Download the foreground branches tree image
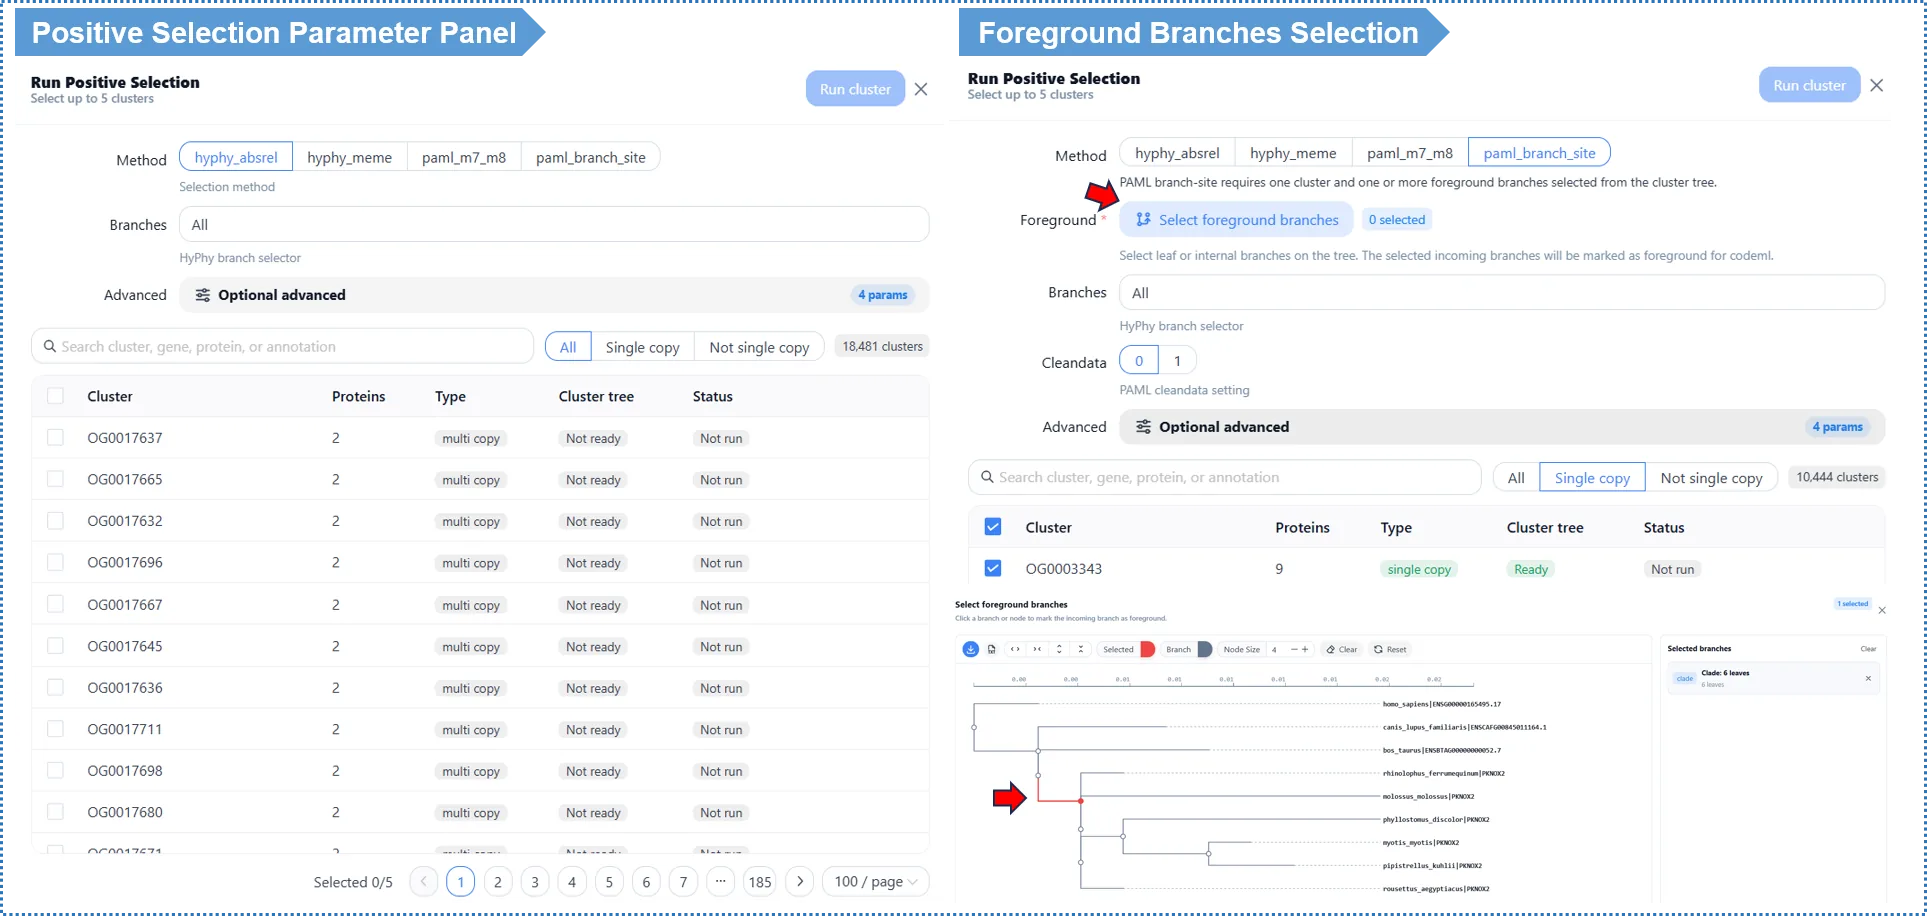The width and height of the screenshot is (1927, 916). 970,649
